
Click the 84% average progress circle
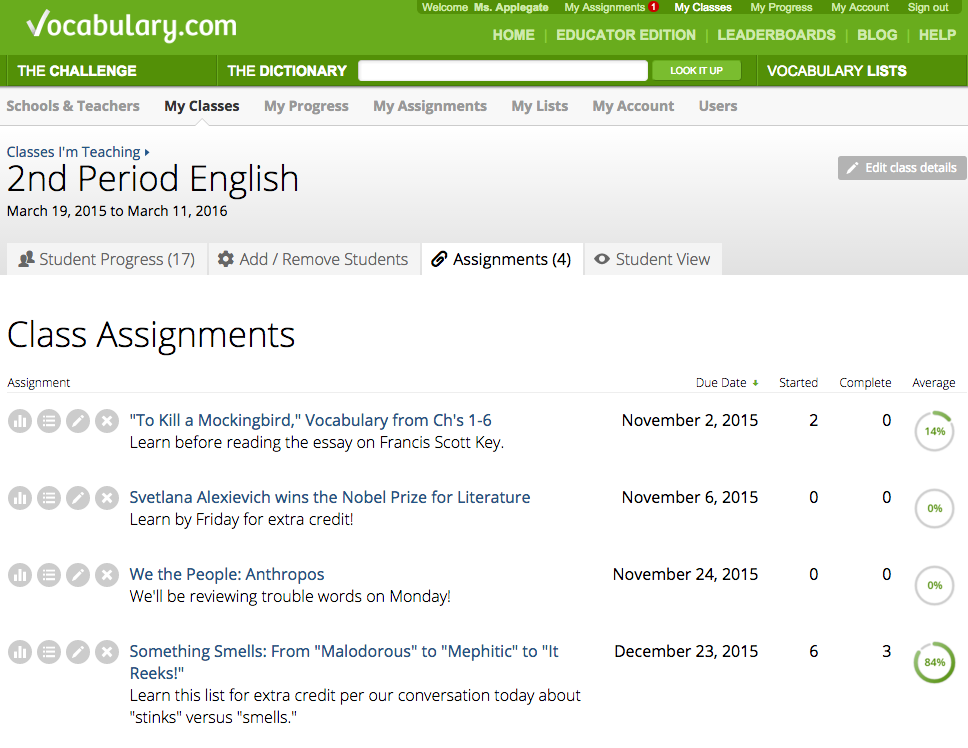pos(934,662)
